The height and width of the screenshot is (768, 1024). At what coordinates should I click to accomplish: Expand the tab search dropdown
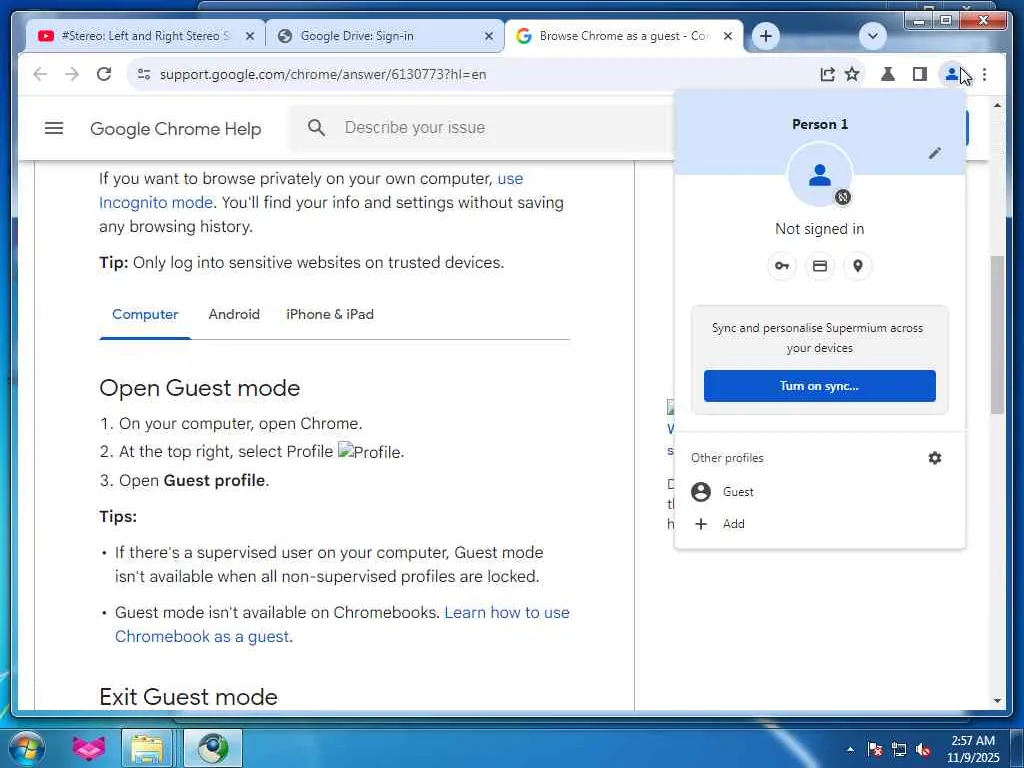[x=872, y=36]
